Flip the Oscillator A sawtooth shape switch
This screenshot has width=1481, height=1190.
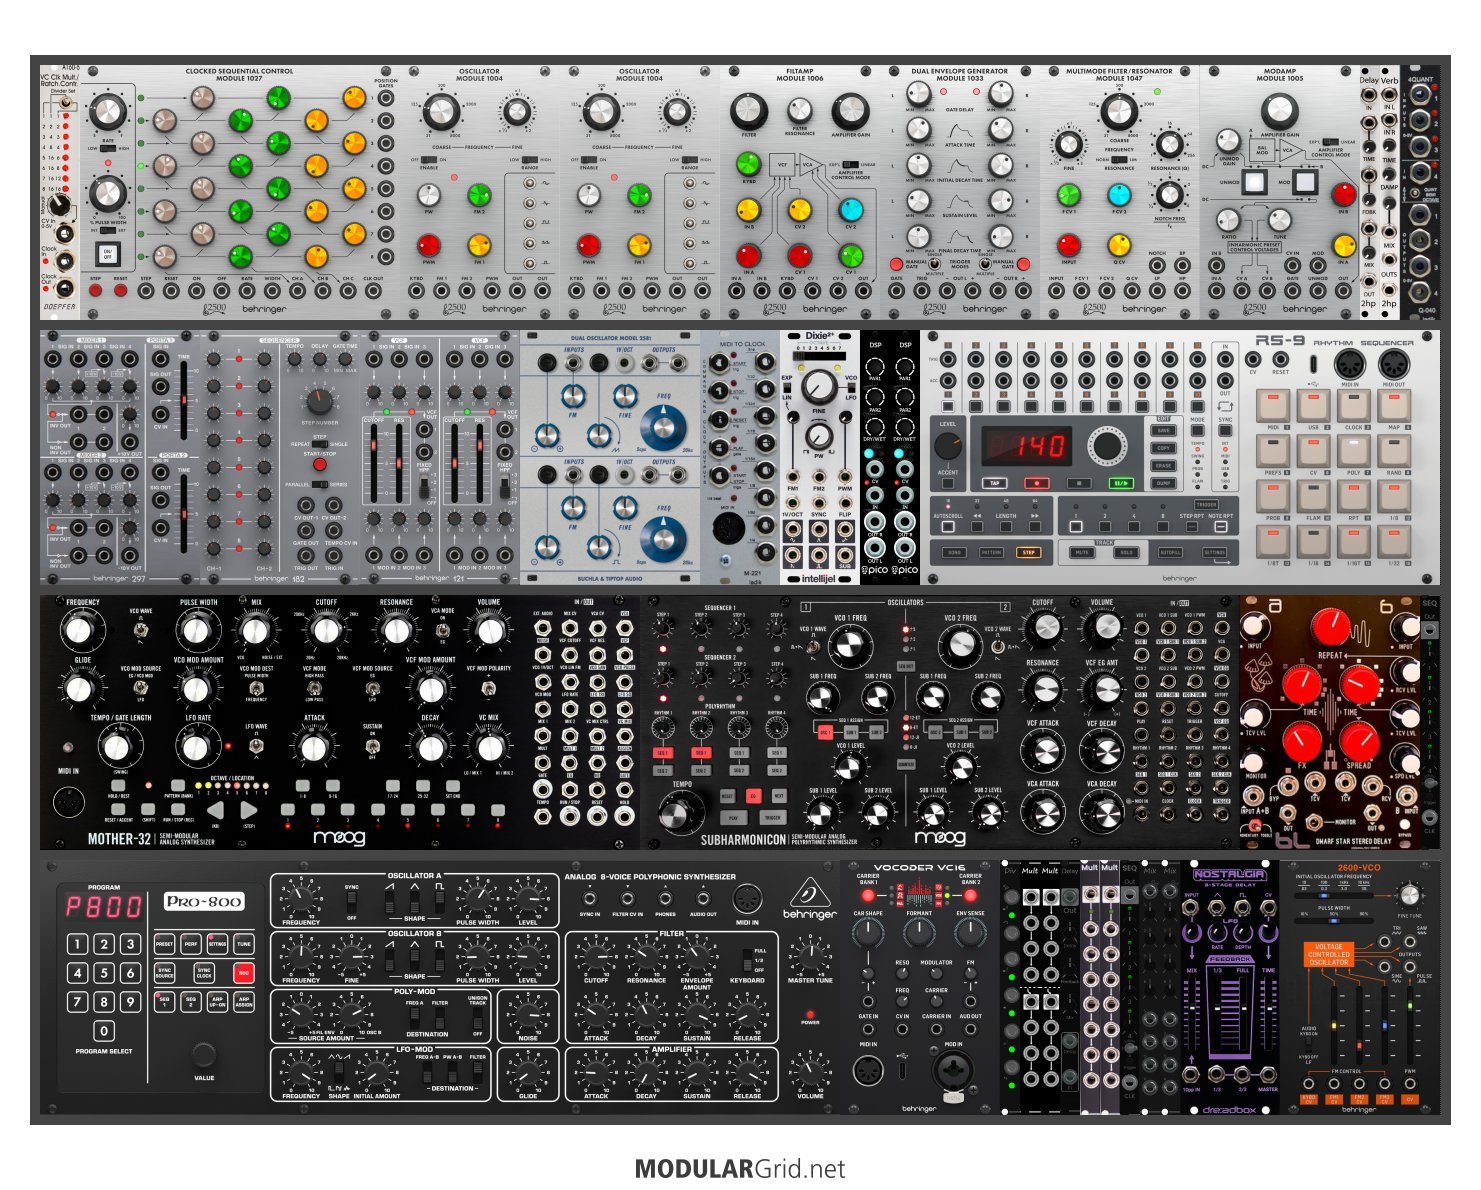pyautogui.click(x=389, y=903)
